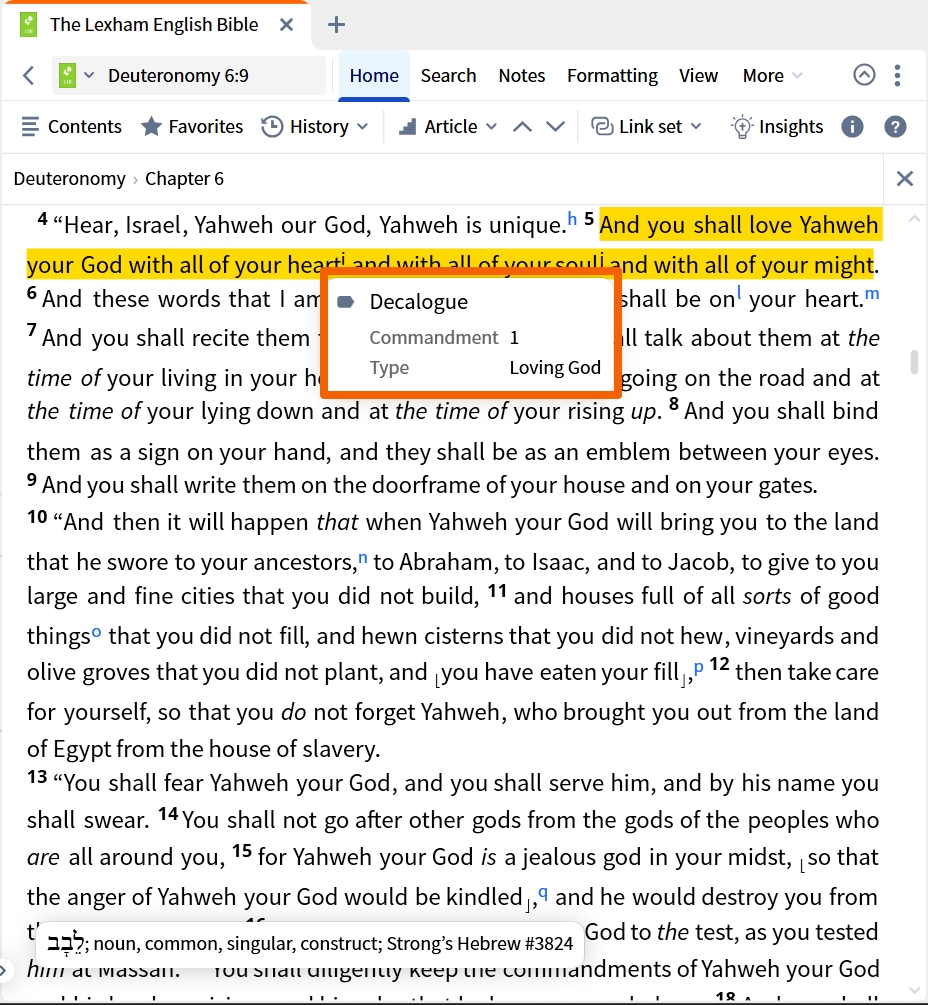The width and height of the screenshot is (928, 1005).
Task: Switch to the Search tab
Action: click(x=448, y=76)
